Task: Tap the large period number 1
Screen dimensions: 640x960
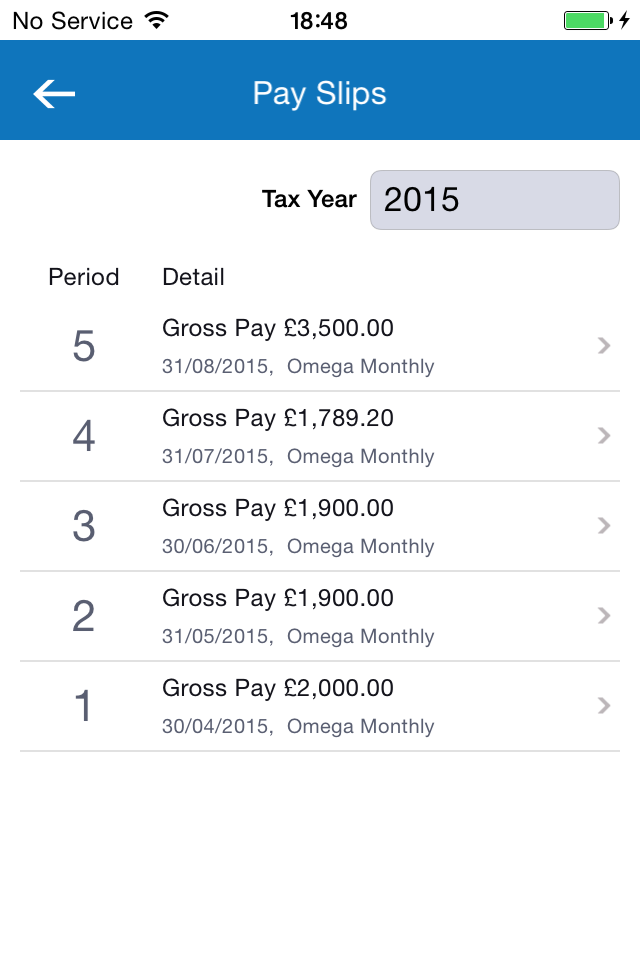Action: [83, 706]
